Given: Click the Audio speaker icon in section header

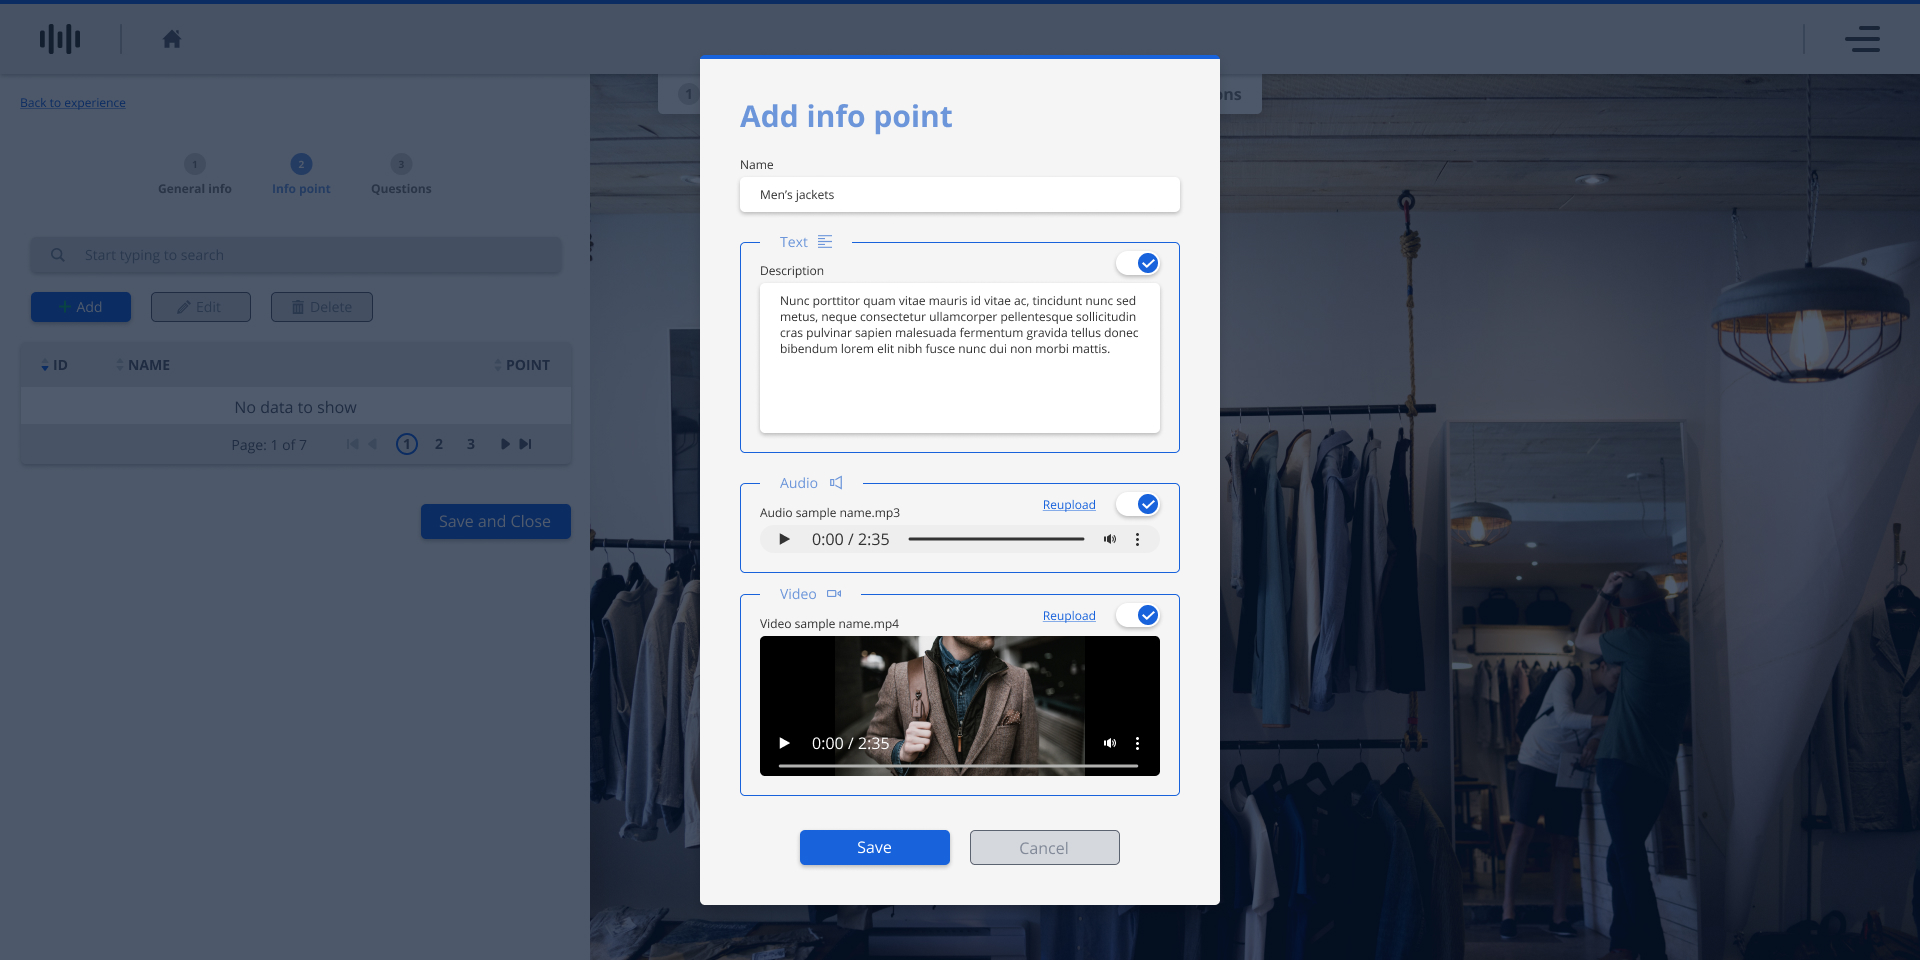Looking at the screenshot, I should (836, 483).
